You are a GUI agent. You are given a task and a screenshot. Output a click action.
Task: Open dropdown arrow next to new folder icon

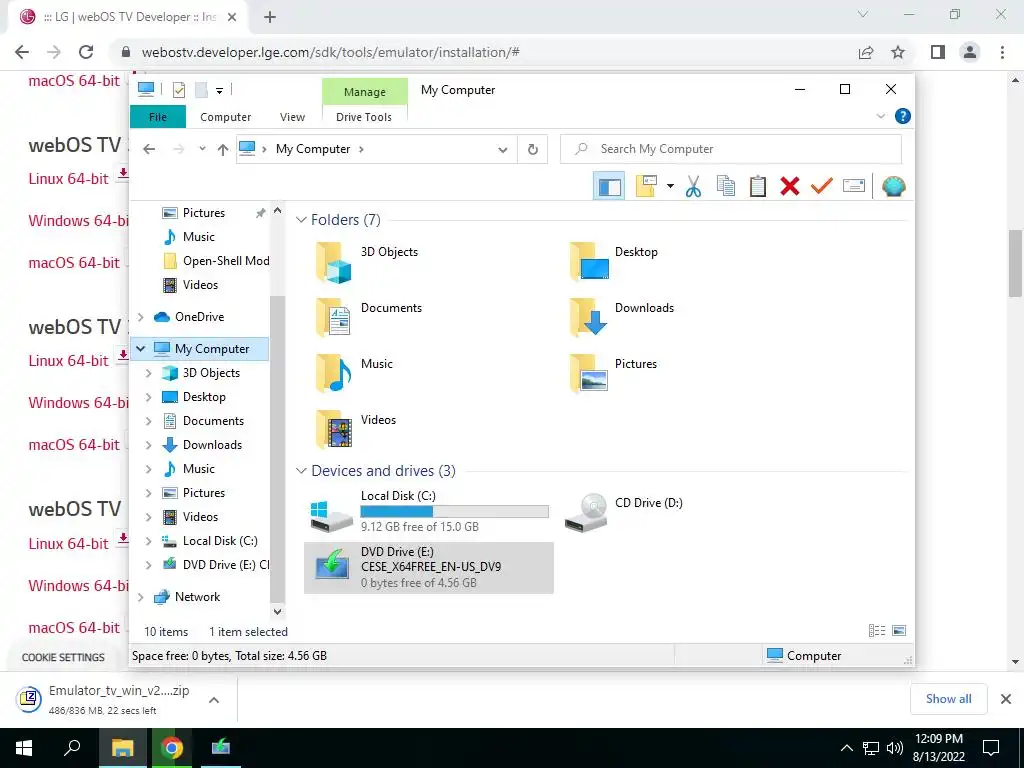point(670,187)
